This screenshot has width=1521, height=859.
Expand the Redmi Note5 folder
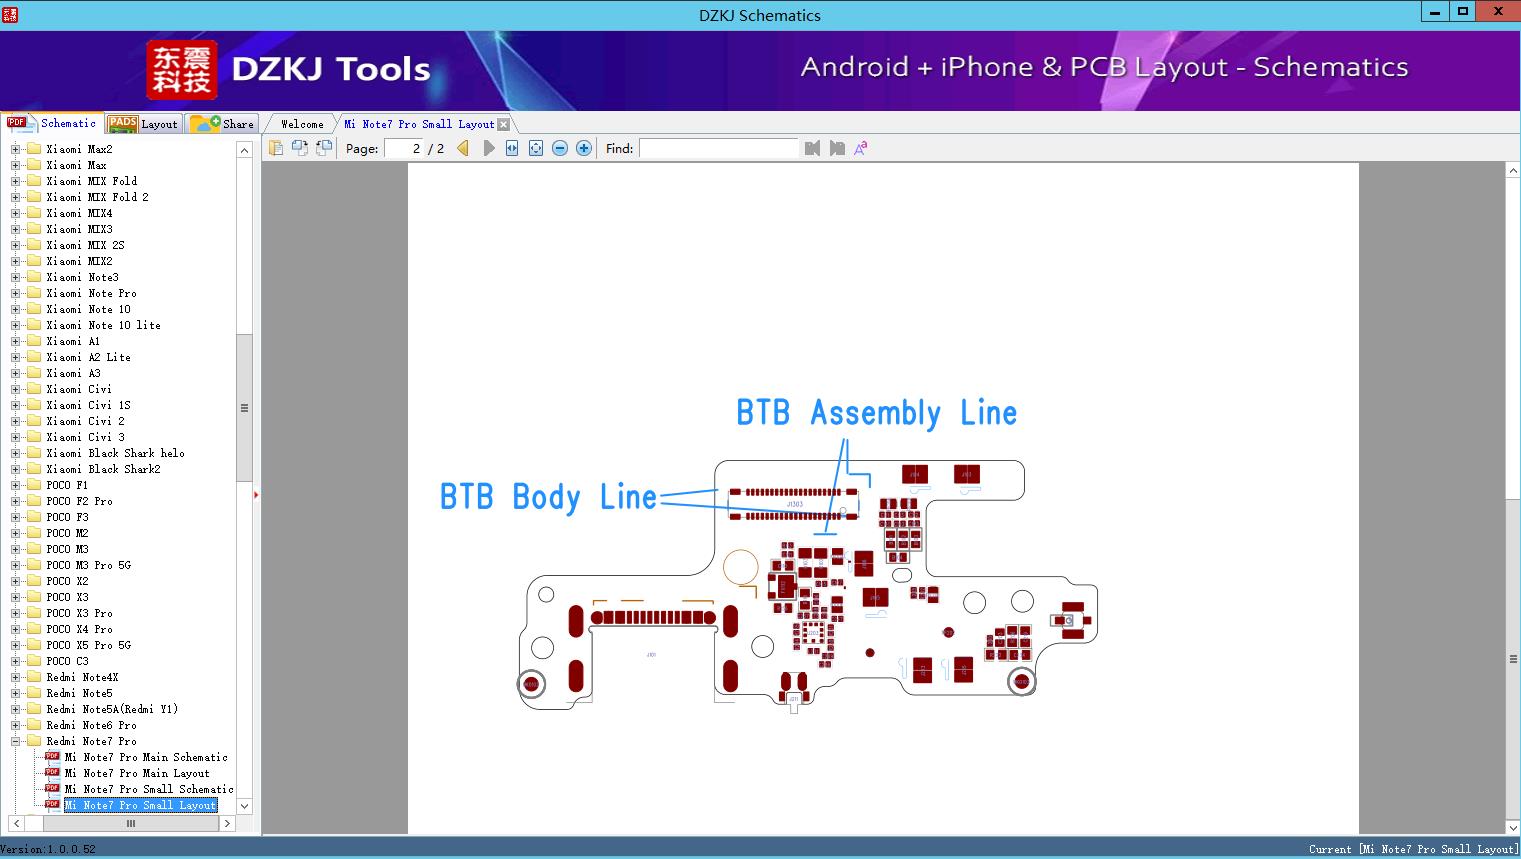[x=15, y=693]
